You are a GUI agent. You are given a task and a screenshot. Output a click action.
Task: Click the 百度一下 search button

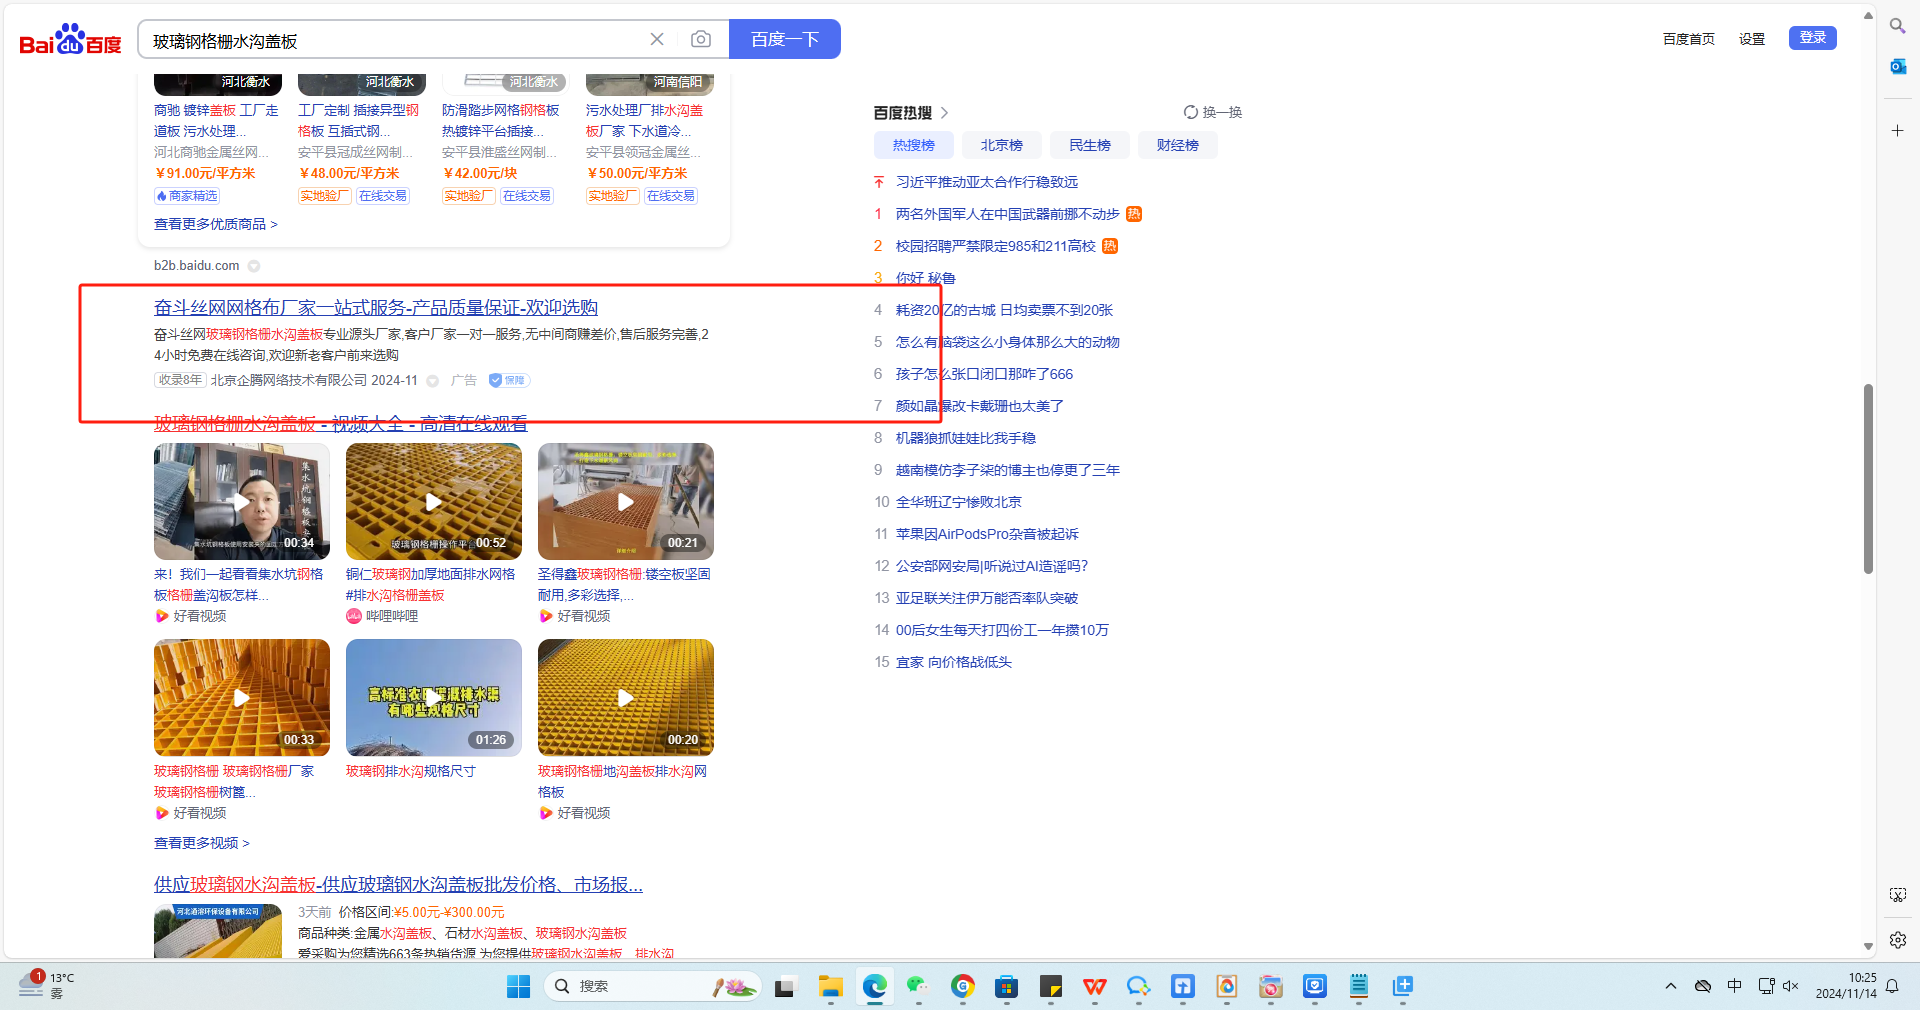pos(784,39)
